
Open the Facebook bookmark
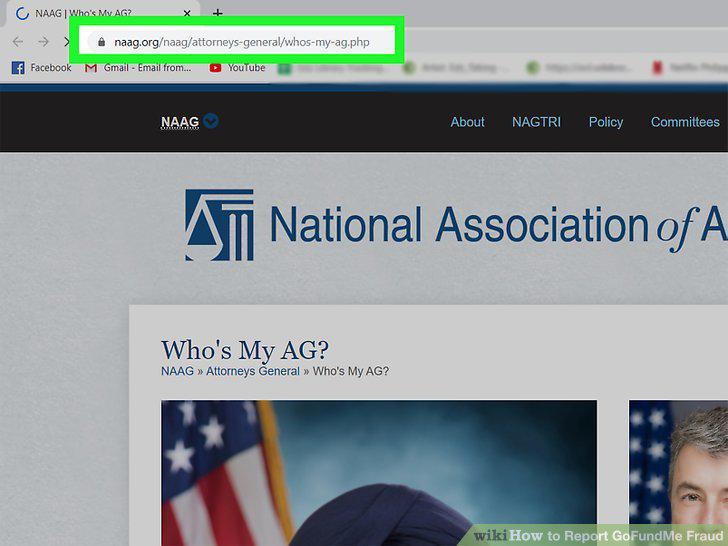pos(42,68)
